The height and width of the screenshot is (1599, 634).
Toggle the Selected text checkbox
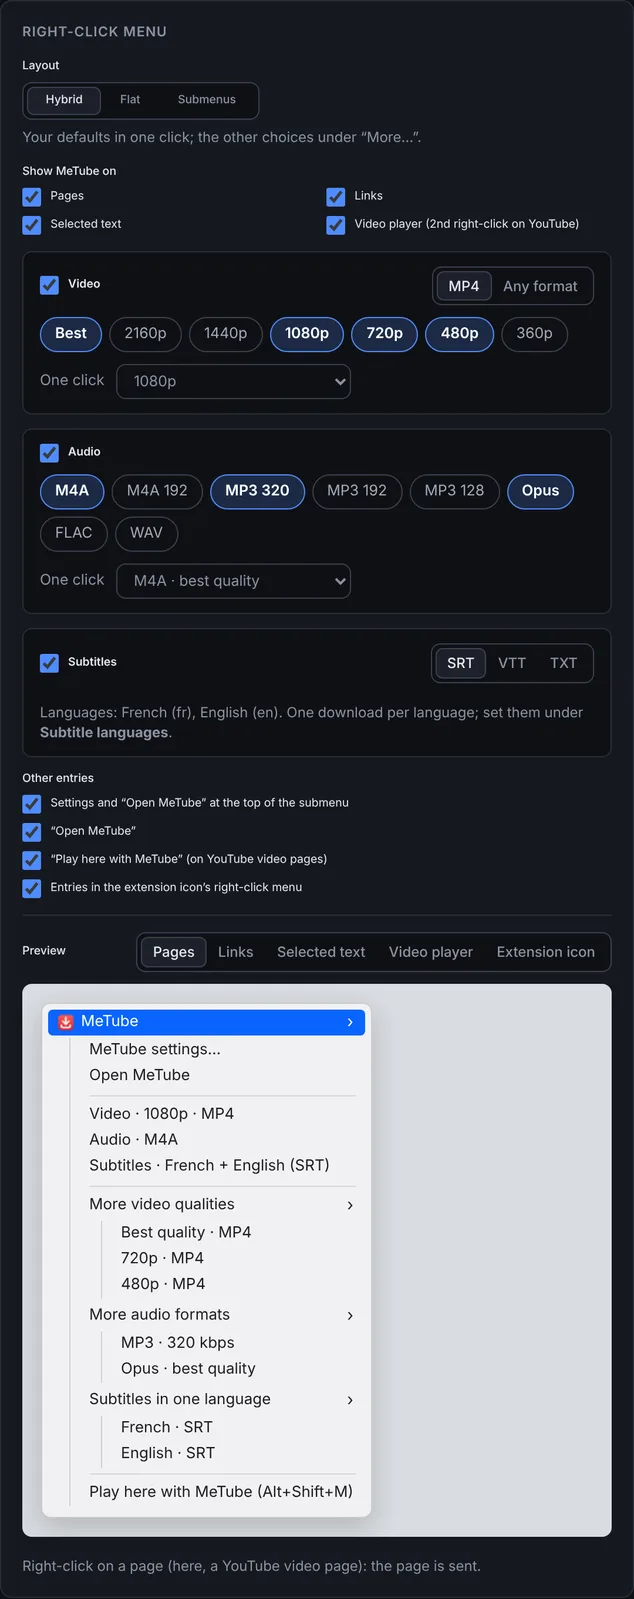[32, 225]
